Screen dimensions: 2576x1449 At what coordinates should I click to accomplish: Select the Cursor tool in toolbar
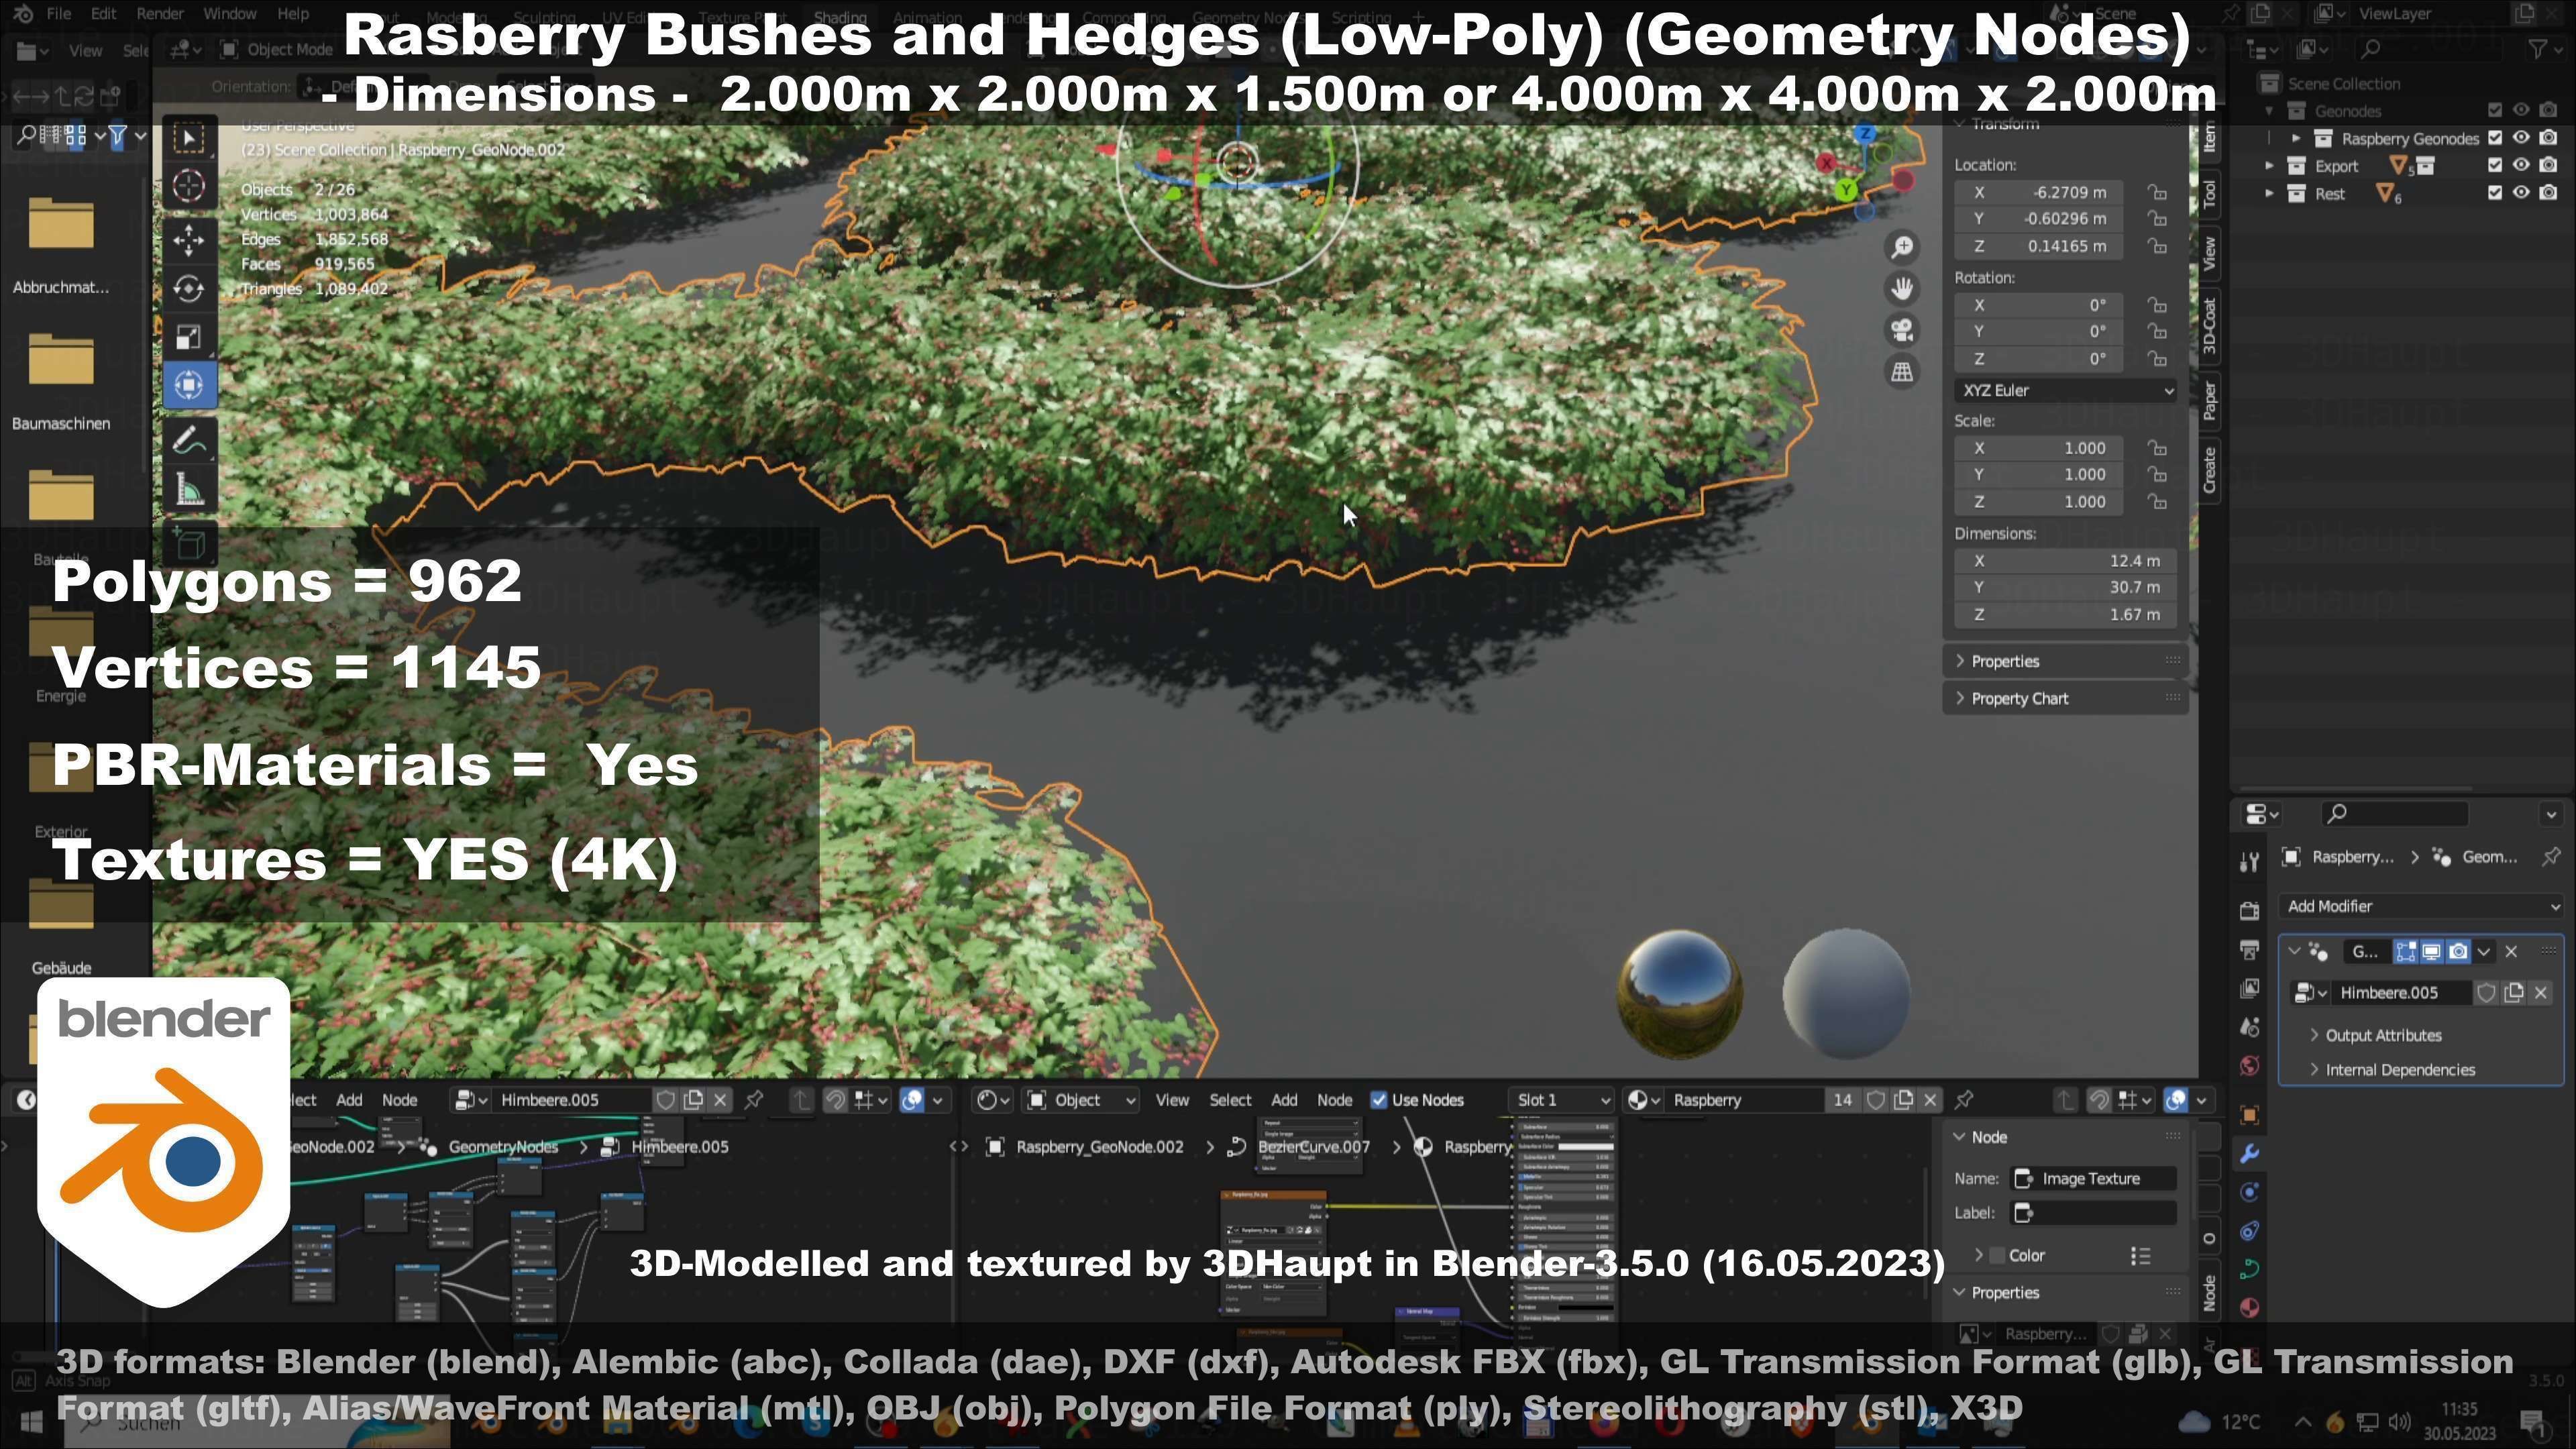coord(189,186)
